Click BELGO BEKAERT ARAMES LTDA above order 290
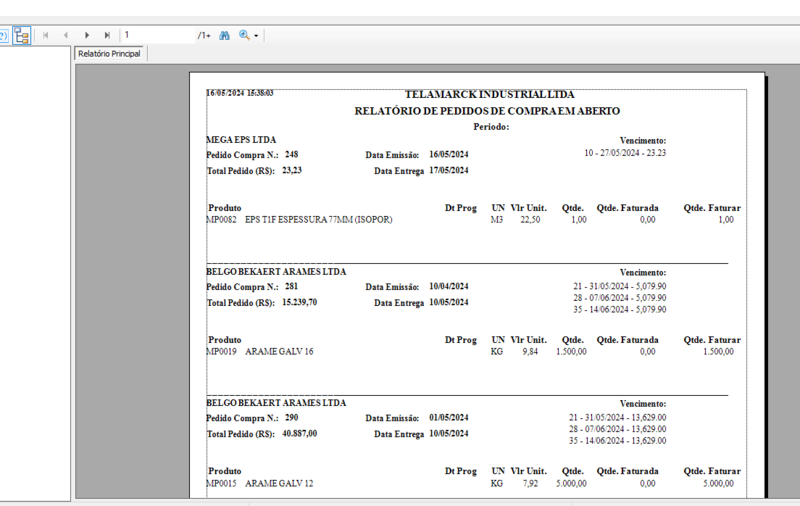The width and height of the screenshot is (800, 506). tap(276, 403)
